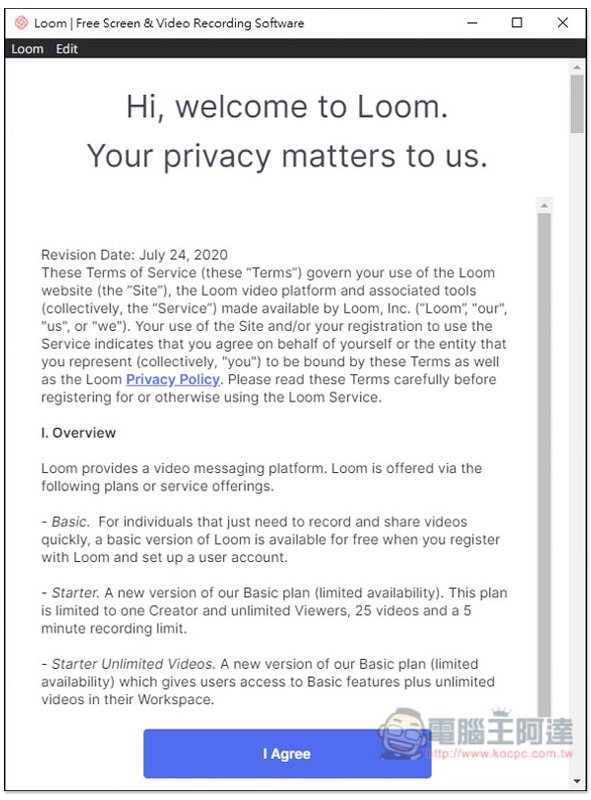The width and height of the screenshot is (591, 800).
Task: Click the kocpc.com.tw watermark URL
Action: pos(500,754)
